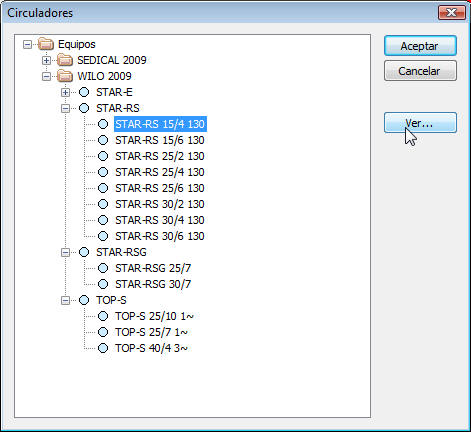Select the TOP-S 25/7 1~ text
This screenshot has width=471, height=432.
pyautogui.click(x=151, y=332)
